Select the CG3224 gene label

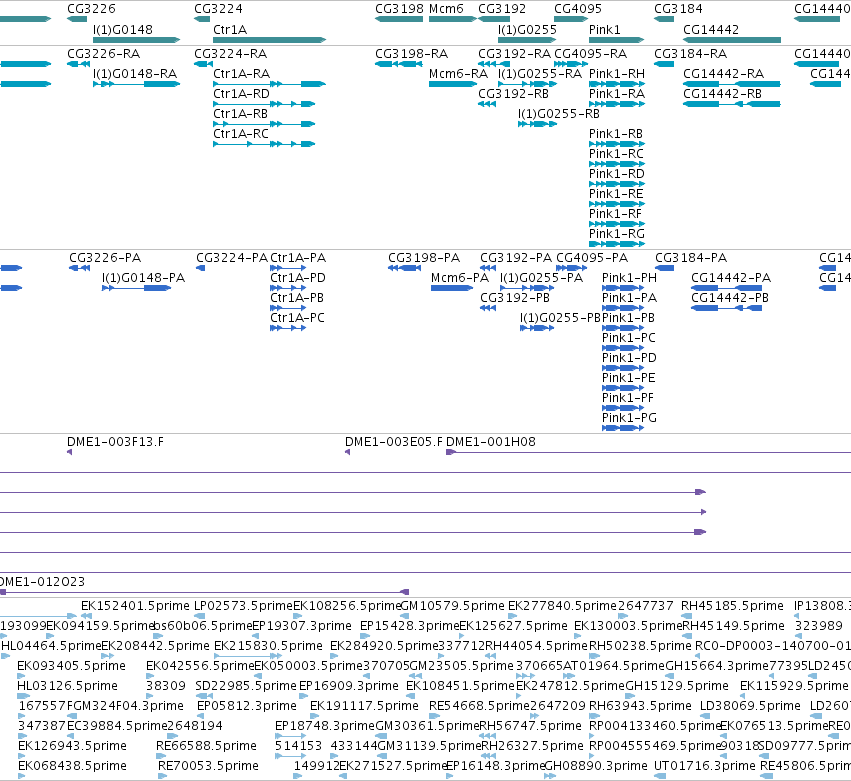(x=218, y=9)
